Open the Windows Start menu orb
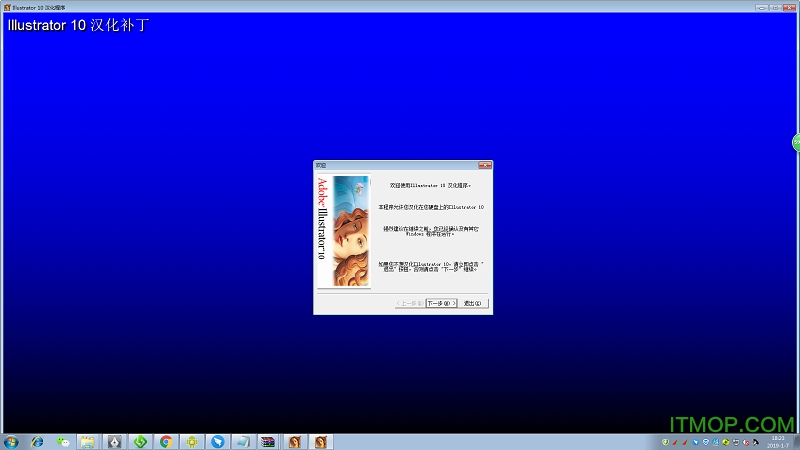Screen dimensions: 800x450 [11, 442]
